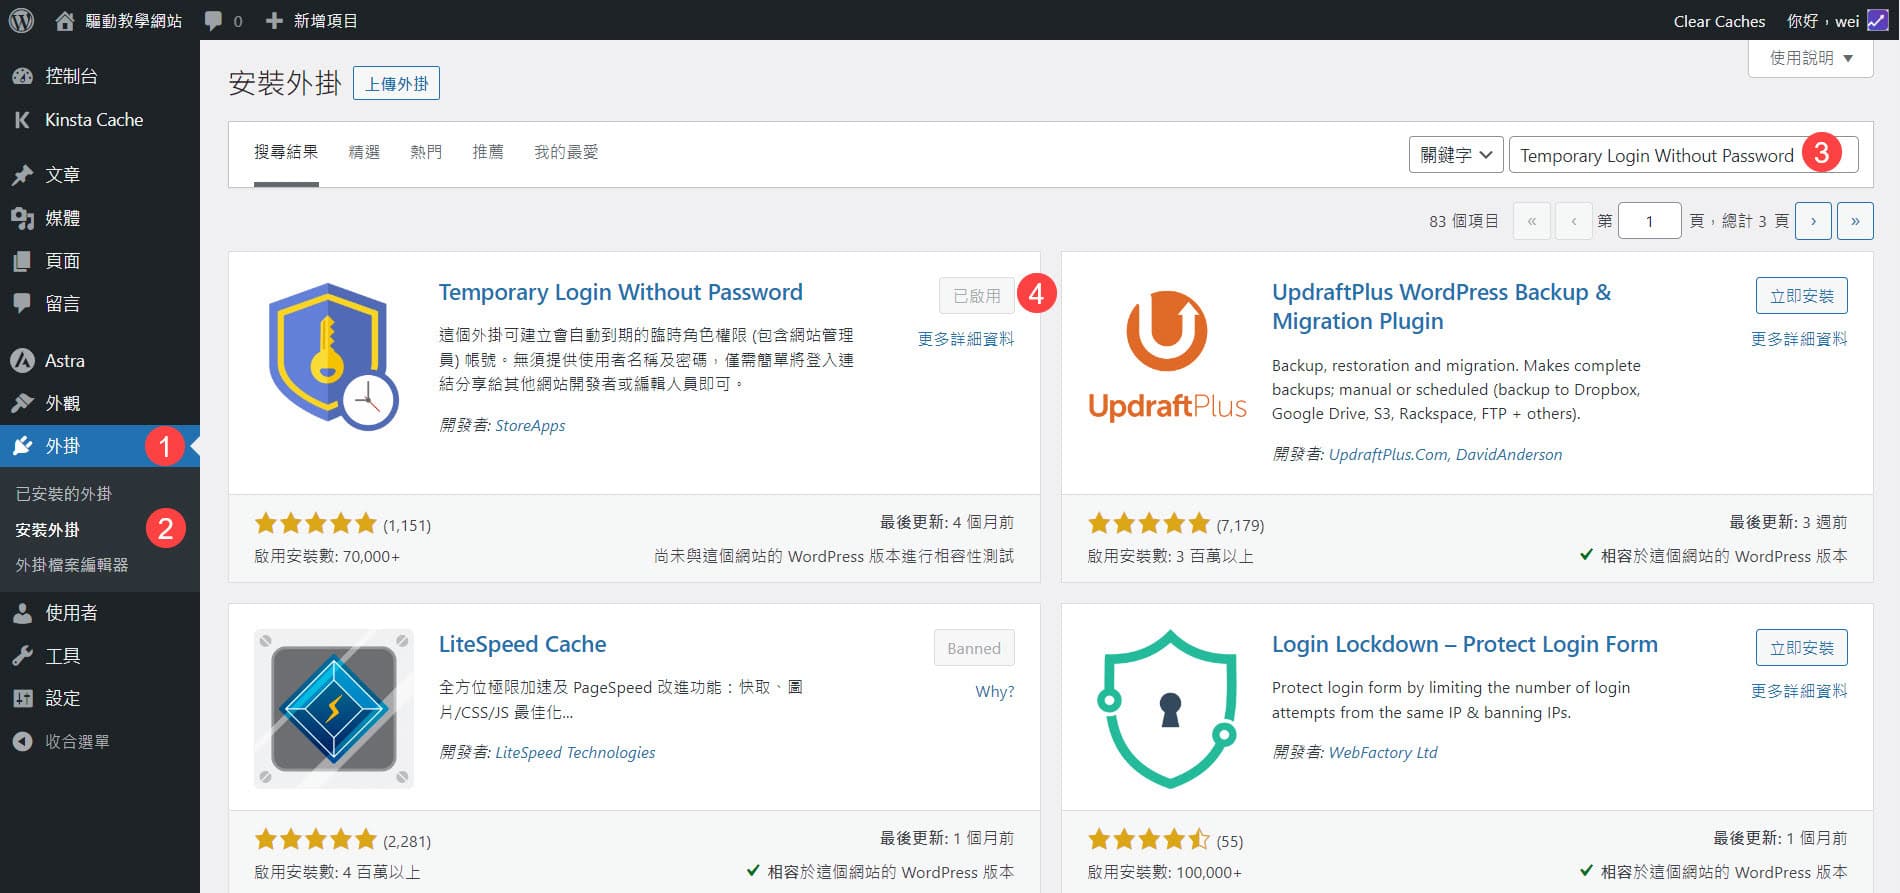Open UpdraftPlus WordPress Backup title link
This screenshot has height=893, width=1900.
(x=1441, y=306)
